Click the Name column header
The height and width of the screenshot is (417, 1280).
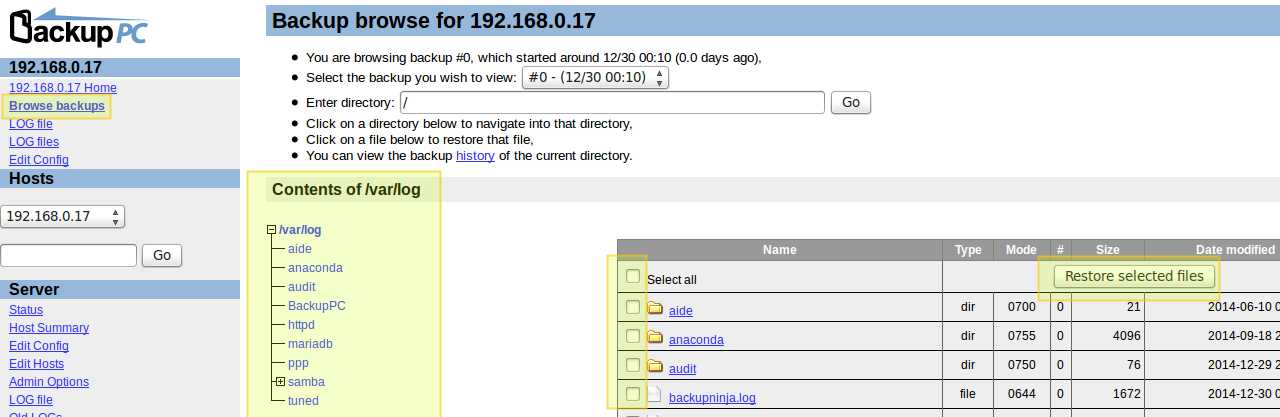pyautogui.click(x=780, y=250)
